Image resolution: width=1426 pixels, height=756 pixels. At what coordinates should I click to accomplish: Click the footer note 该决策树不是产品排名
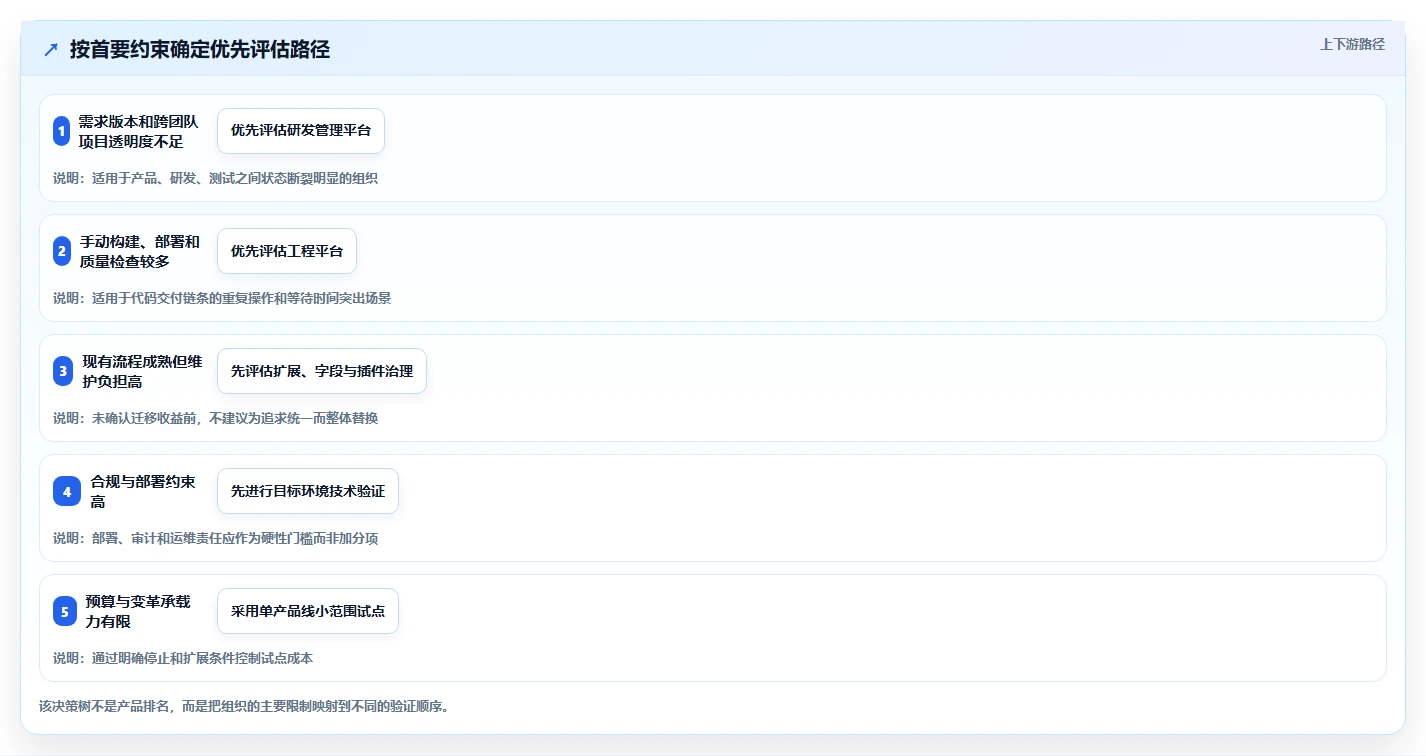click(244, 706)
